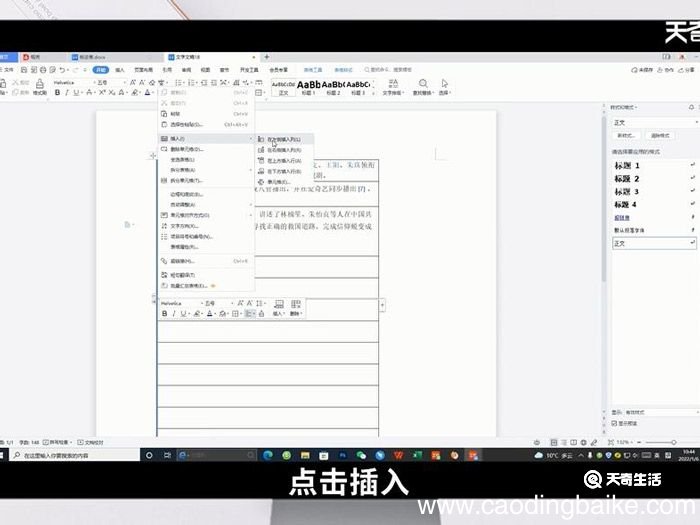Screen dimensions: 700x525
Task: Apply the 标题 1 style from styles list
Action: [x=654, y=166]
